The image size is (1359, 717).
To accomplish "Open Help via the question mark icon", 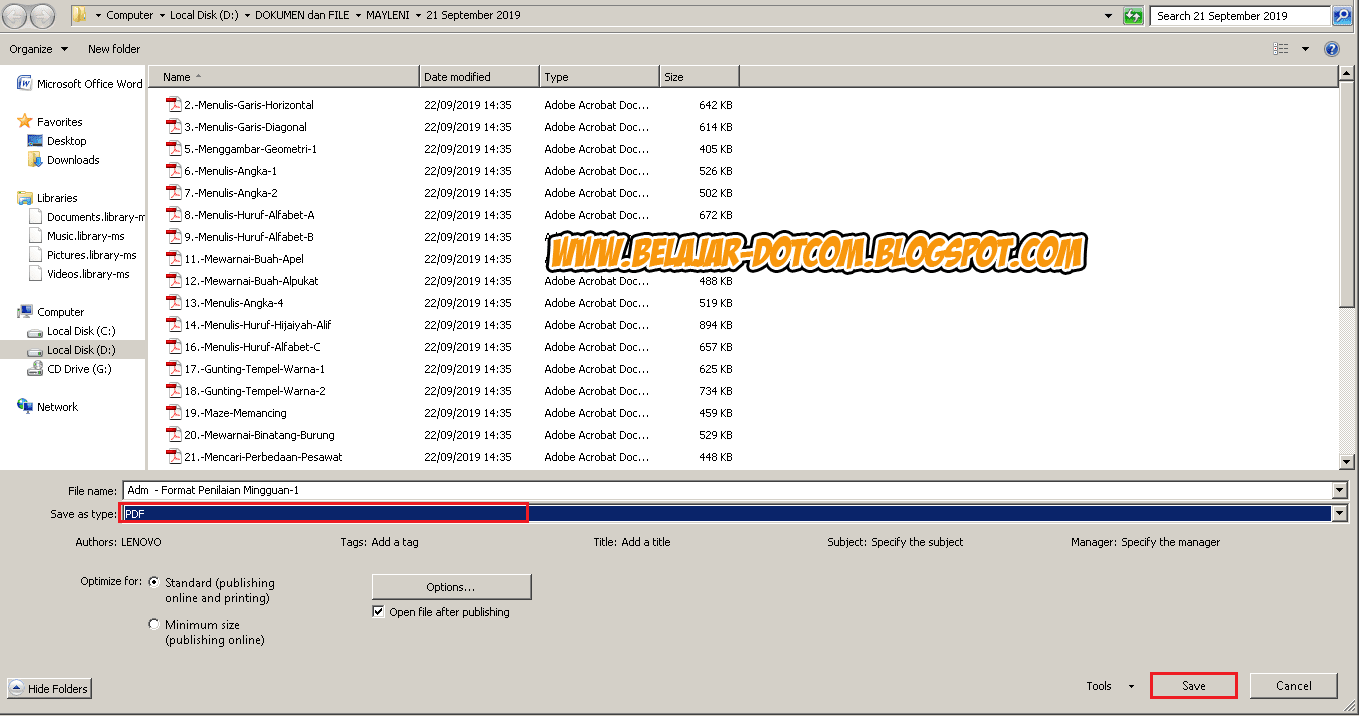I will click(x=1334, y=48).
